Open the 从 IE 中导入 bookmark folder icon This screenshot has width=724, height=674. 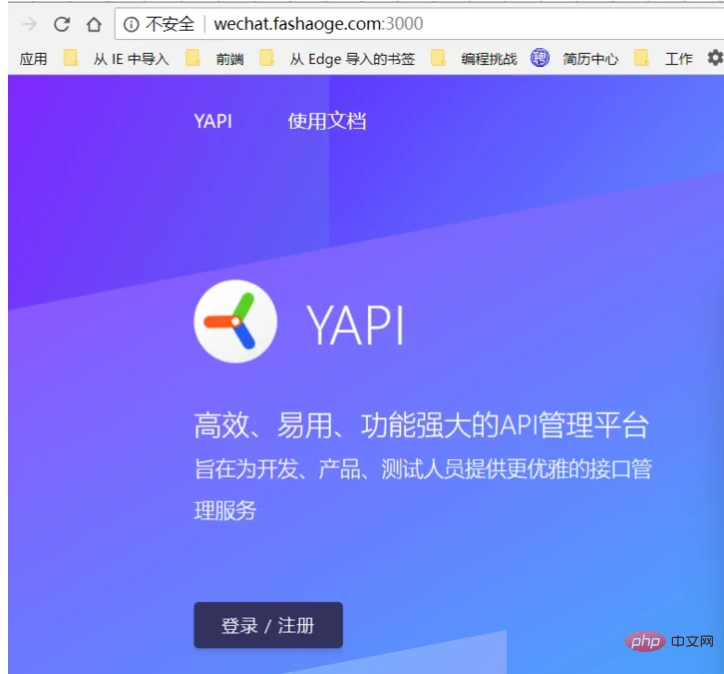pyautogui.click(x=71, y=58)
